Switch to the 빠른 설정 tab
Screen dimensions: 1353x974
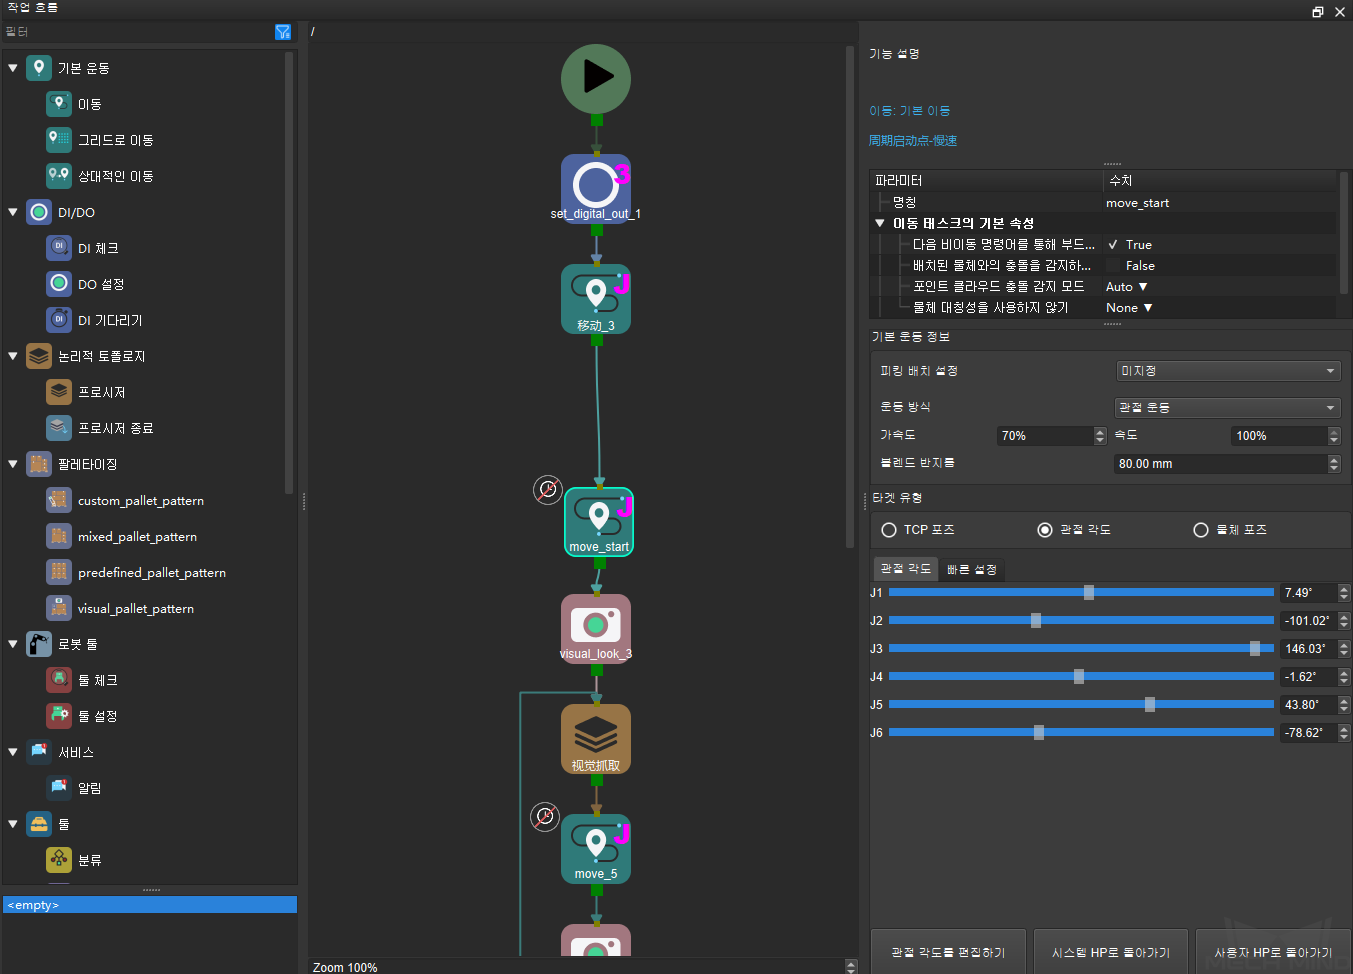tap(972, 569)
